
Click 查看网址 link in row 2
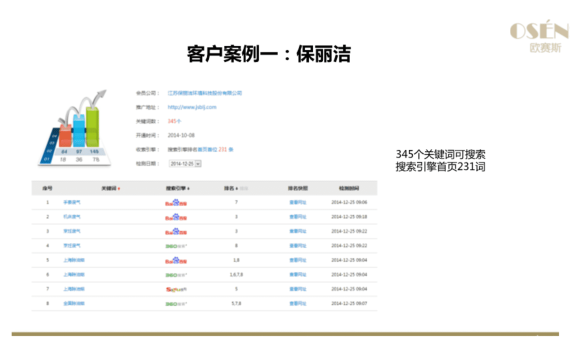(x=298, y=217)
